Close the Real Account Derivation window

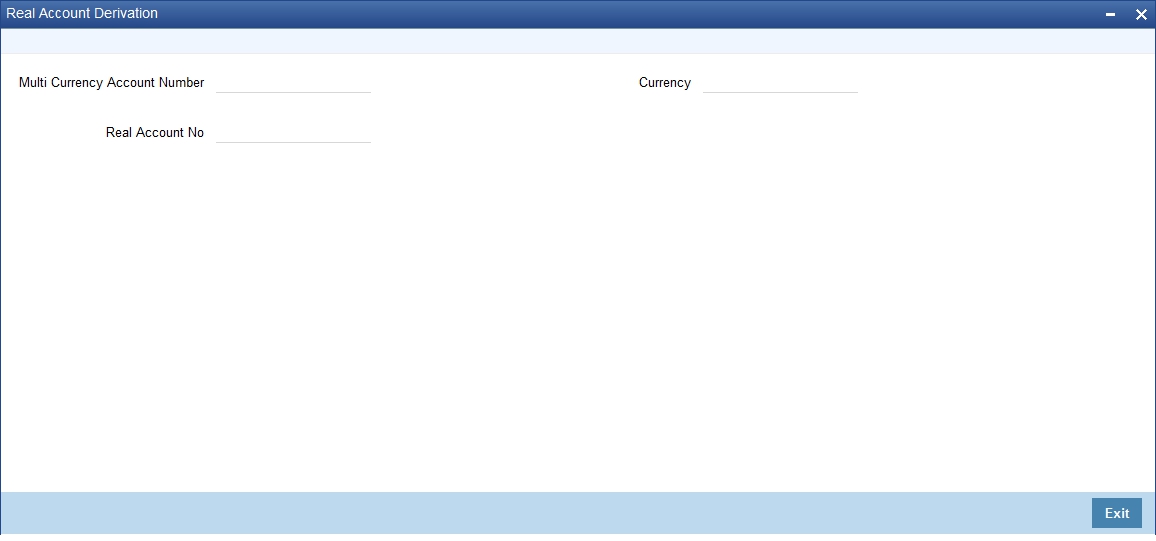pyautogui.click(x=1141, y=14)
